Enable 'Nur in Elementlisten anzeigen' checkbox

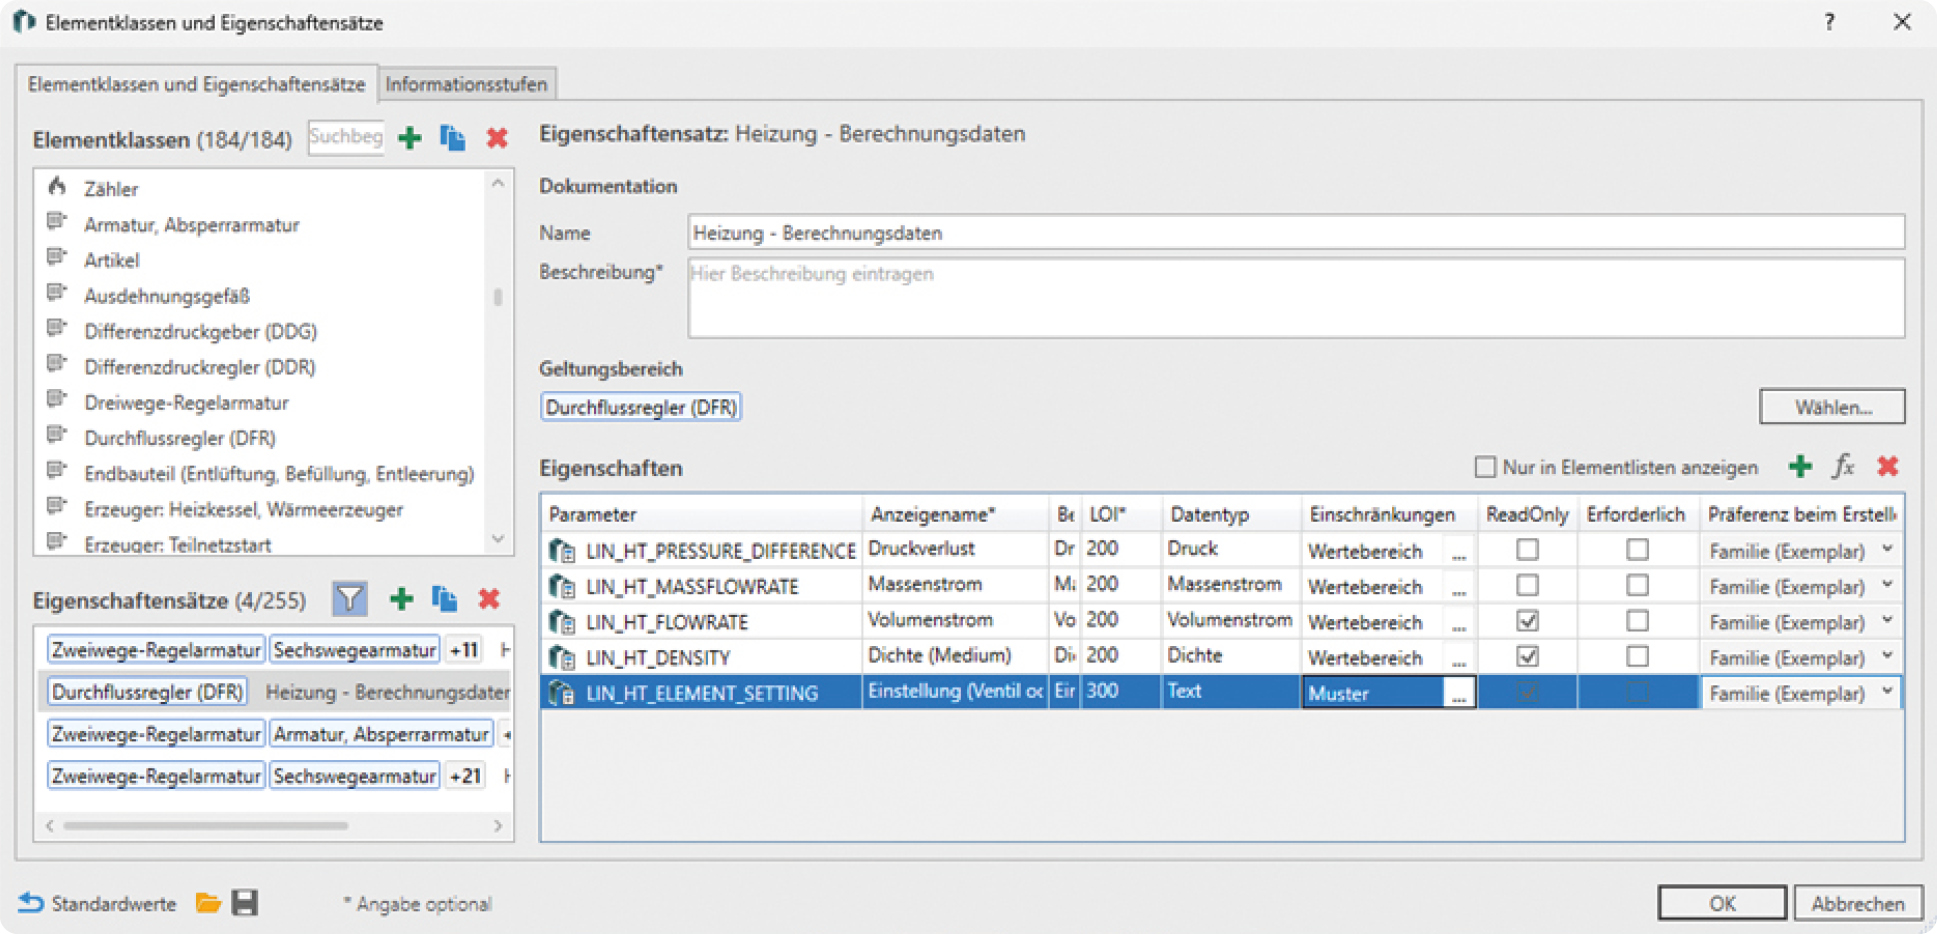1485,467
